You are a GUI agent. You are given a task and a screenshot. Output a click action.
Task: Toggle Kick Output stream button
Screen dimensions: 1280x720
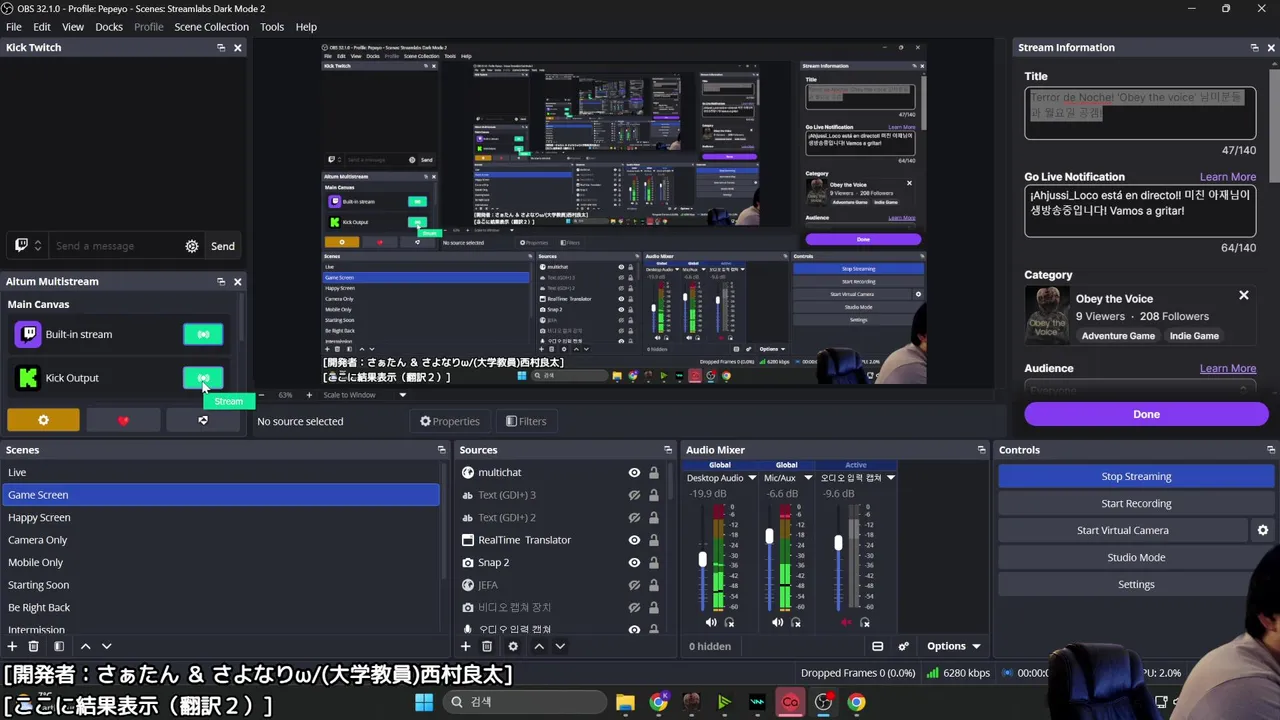pos(203,378)
